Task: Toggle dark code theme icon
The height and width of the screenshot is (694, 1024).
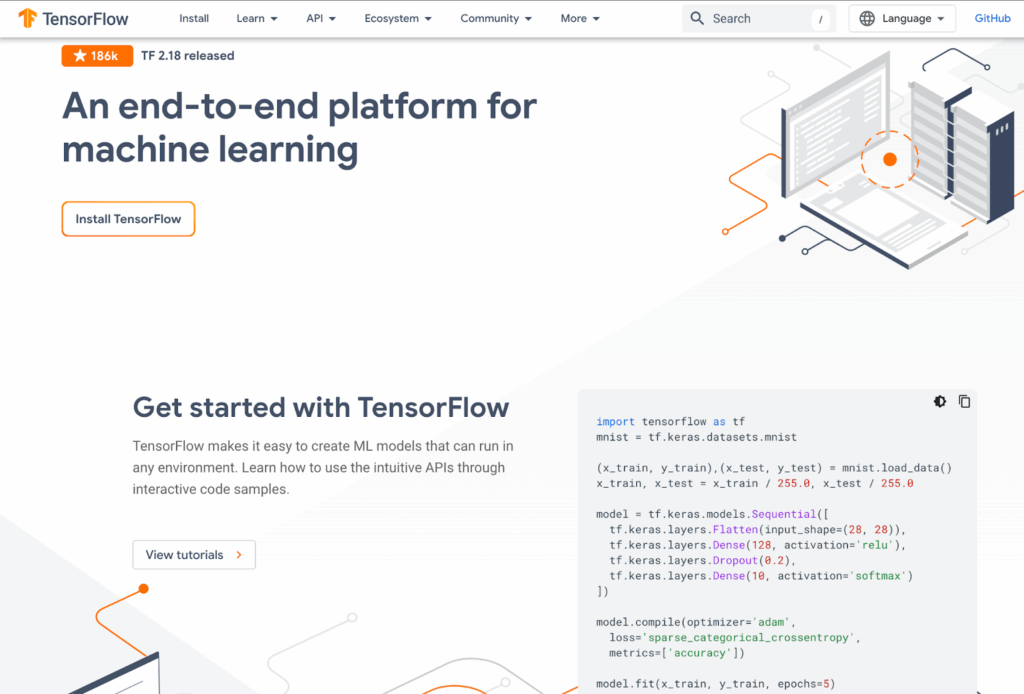Action: (x=940, y=401)
